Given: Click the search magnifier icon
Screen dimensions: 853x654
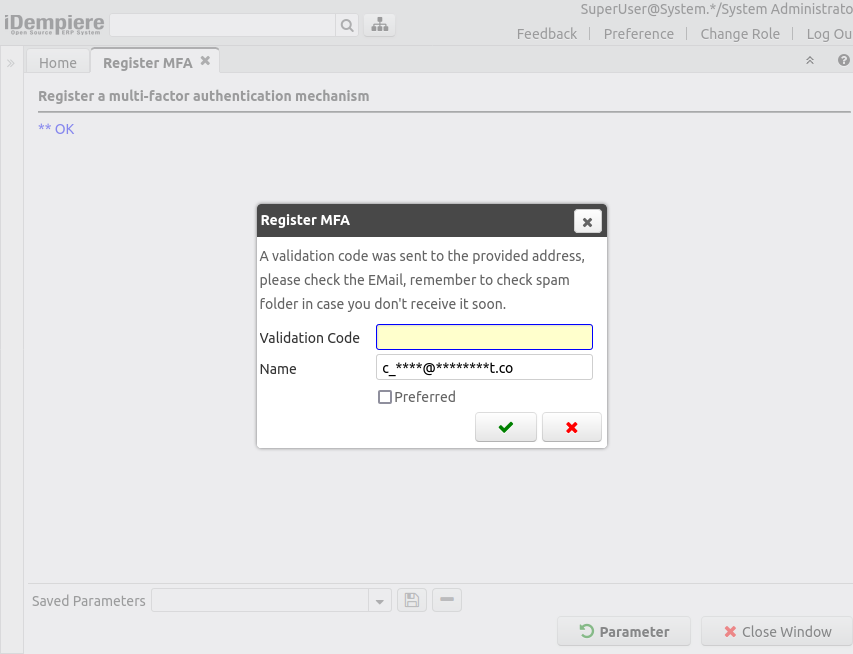Looking at the screenshot, I should (347, 25).
